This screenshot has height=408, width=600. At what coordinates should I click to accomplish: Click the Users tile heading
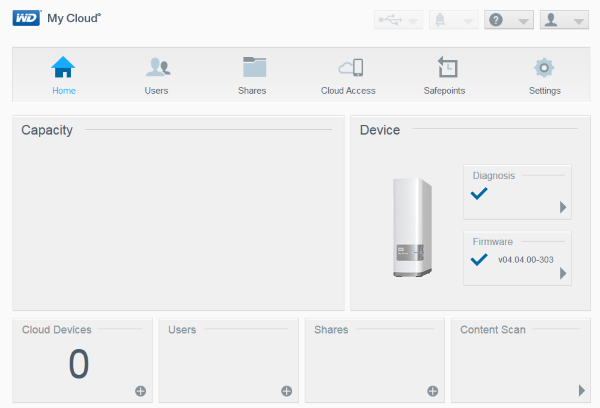tap(182, 330)
